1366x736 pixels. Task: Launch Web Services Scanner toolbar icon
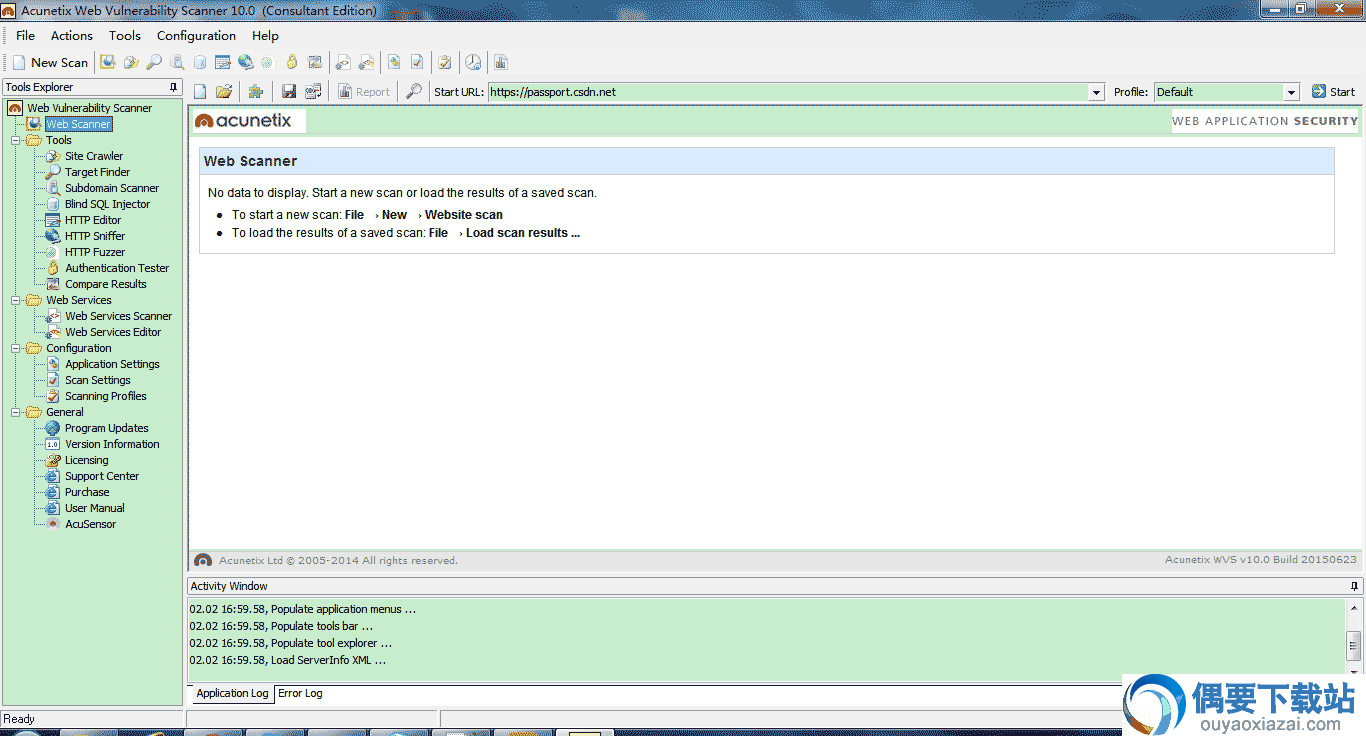coord(342,62)
